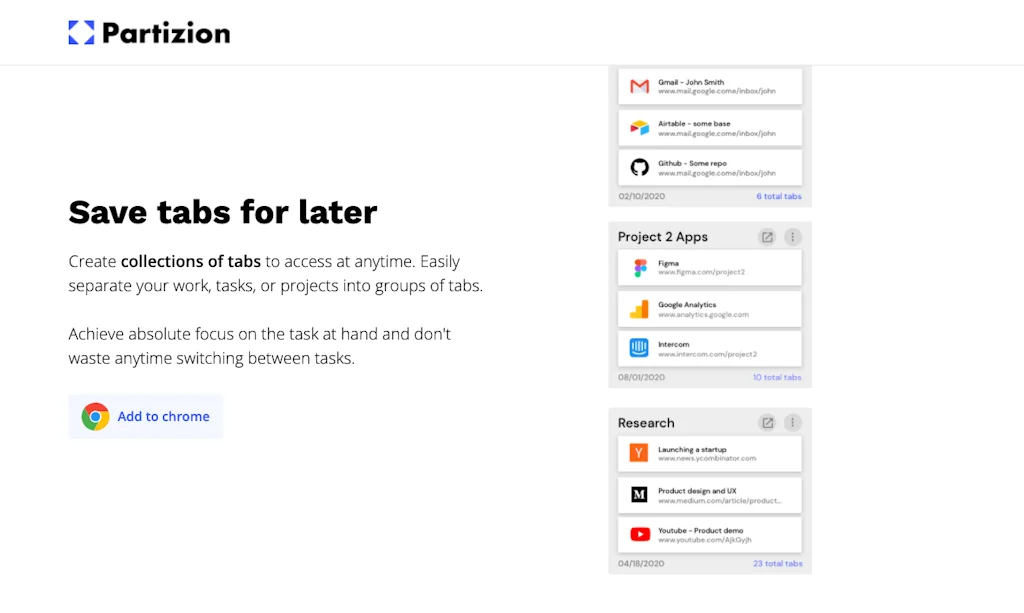Select the Gmail - John Smith tab entry
This screenshot has height=613, width=1024.
pyautogui.click(x=710, y=86)
